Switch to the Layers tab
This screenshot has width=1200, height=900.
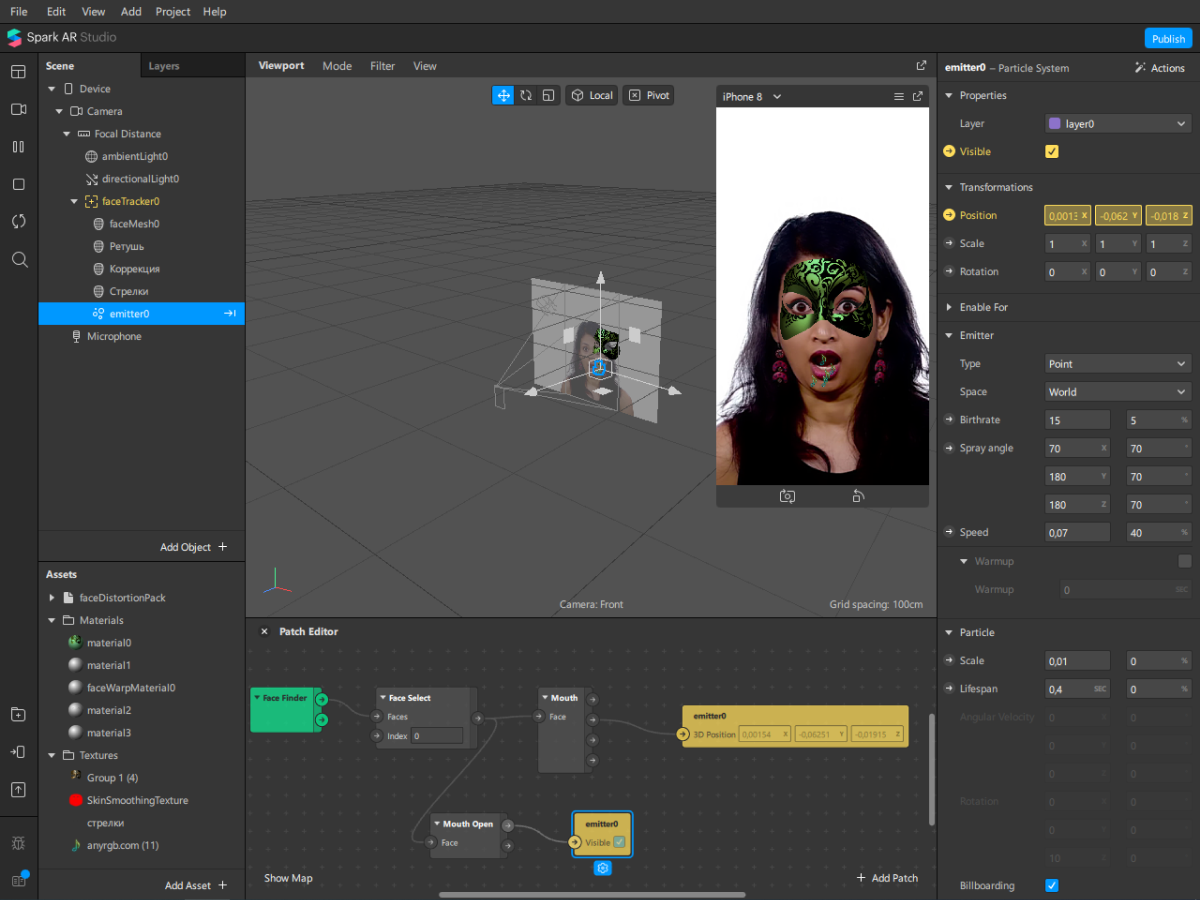[x=164, y=66]
